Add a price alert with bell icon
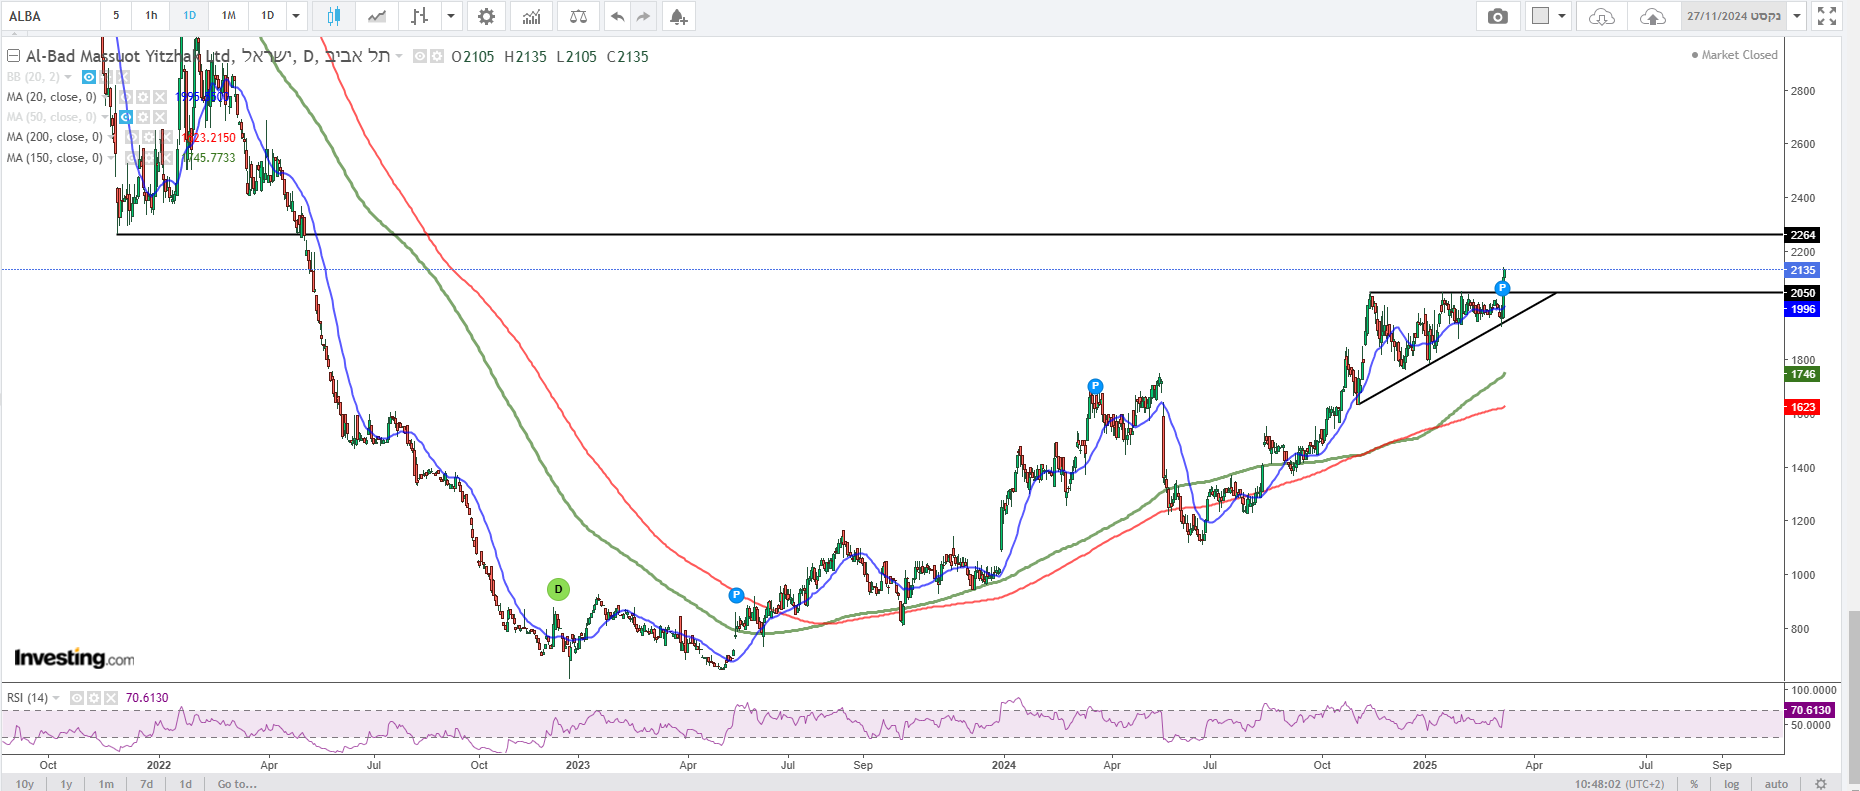Viewport: 1860px width, 791px height. (x=678, y=16)
